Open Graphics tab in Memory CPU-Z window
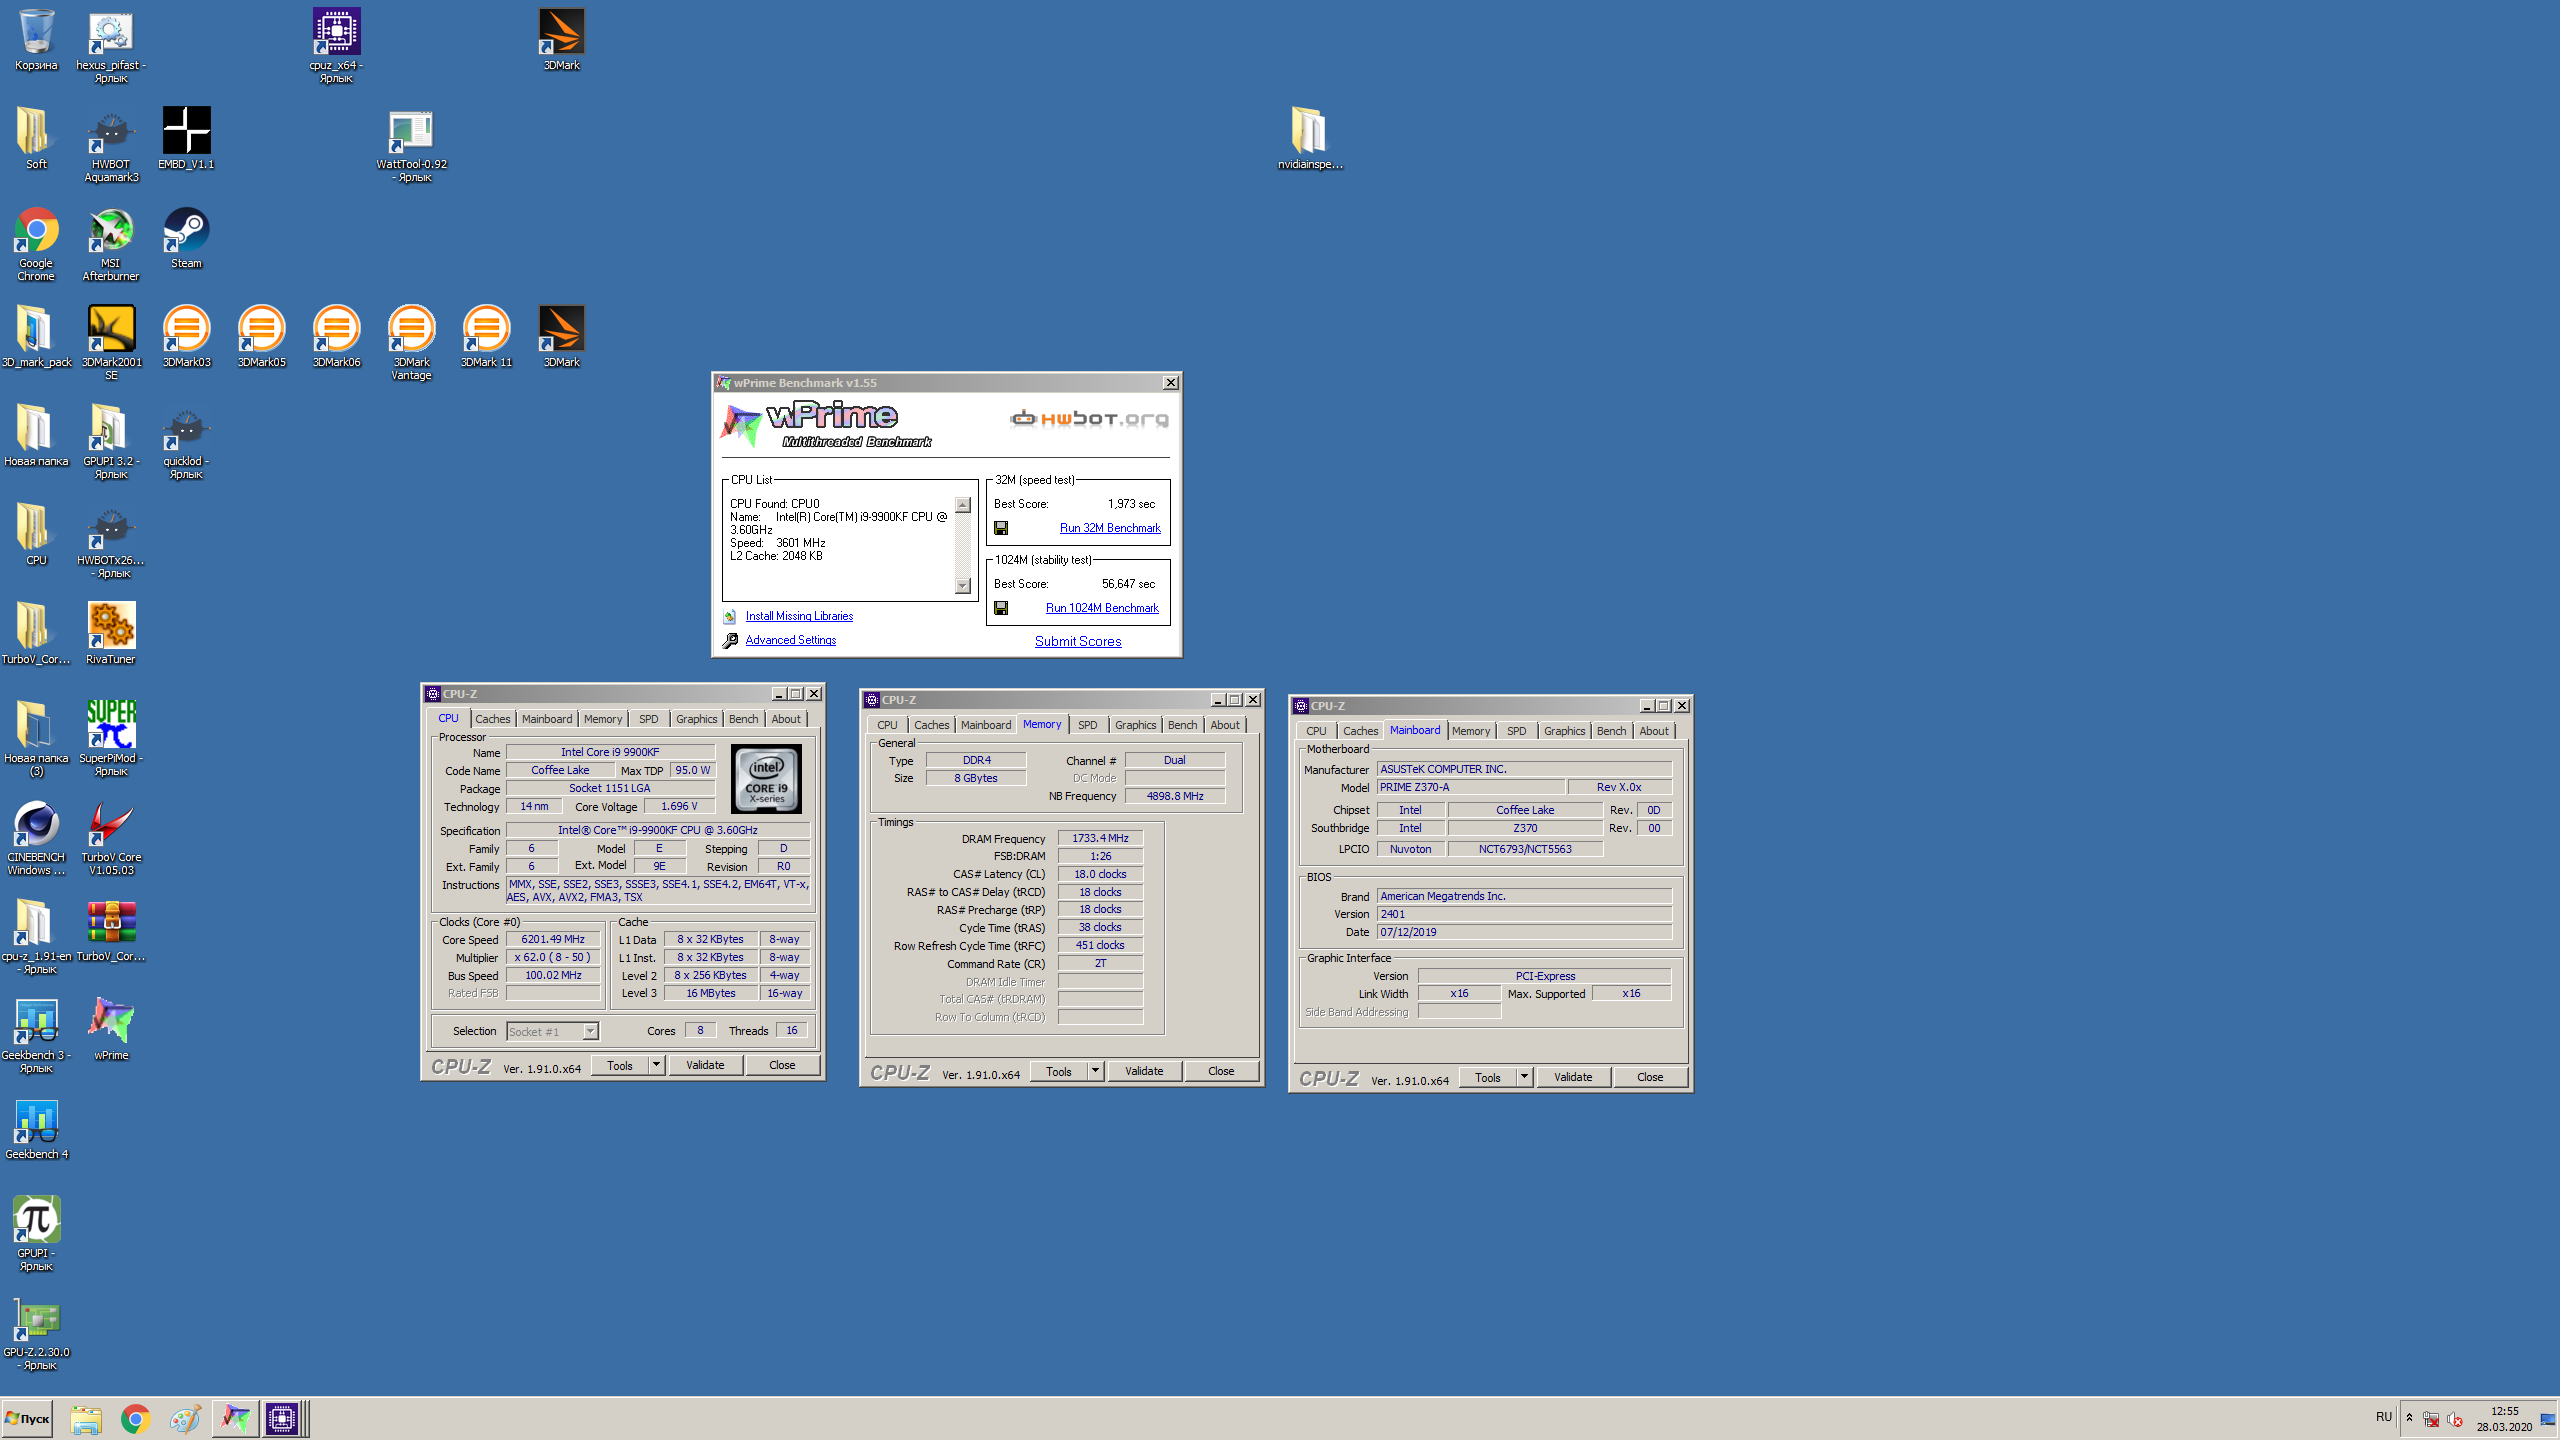 (1135, 725)
